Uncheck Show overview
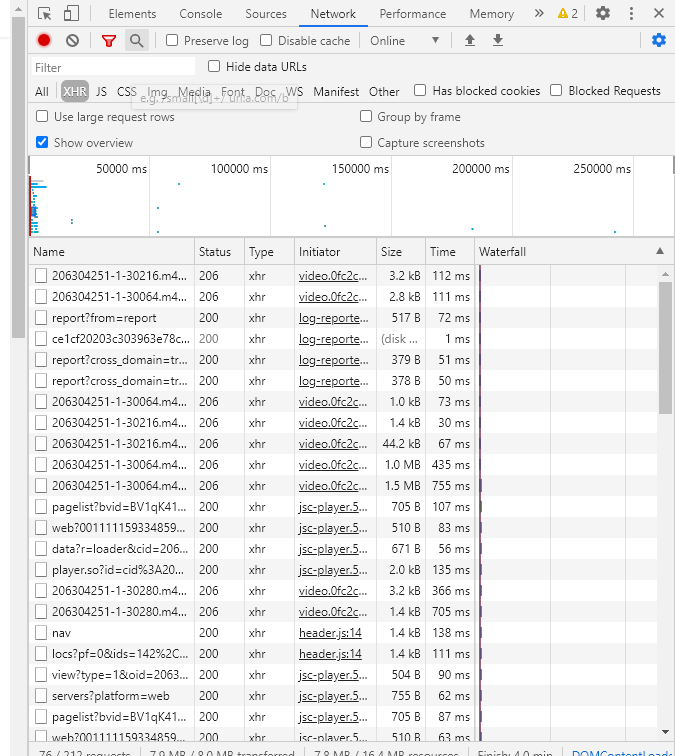Image resolution: width=675 pixels, height=756 pixels. [x=42, y=142]
